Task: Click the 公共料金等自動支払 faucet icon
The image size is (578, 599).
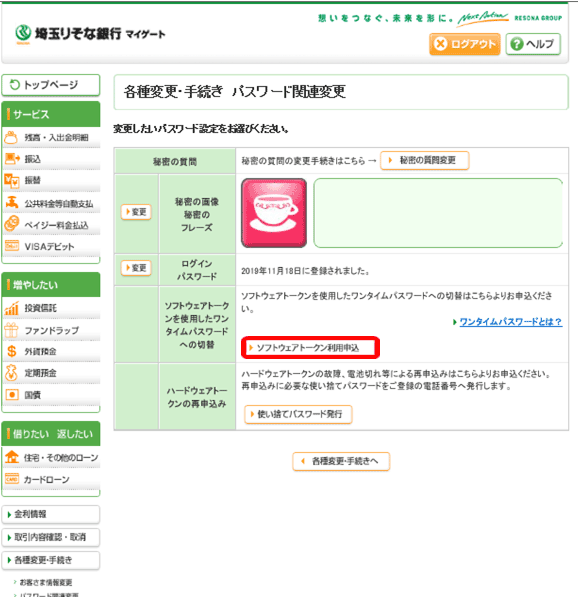Action: (x=11, y=202)
